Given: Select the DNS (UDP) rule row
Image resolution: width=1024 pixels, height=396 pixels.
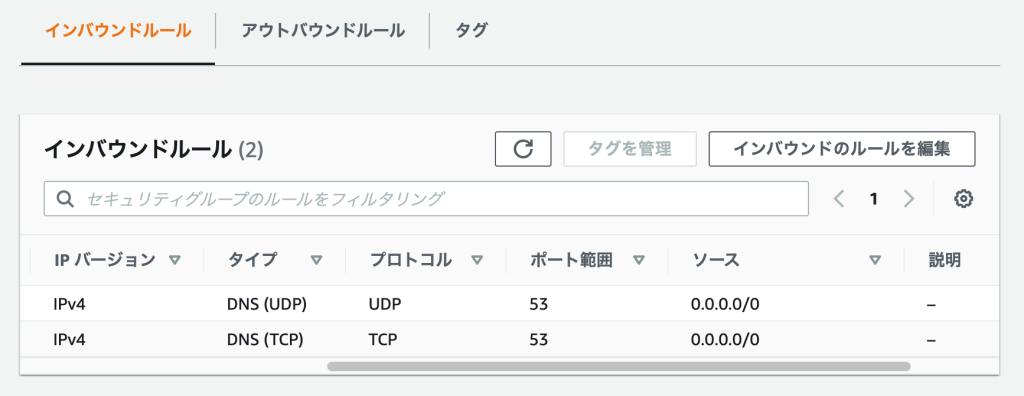Looking at the screenshot, I should [509, 304].
